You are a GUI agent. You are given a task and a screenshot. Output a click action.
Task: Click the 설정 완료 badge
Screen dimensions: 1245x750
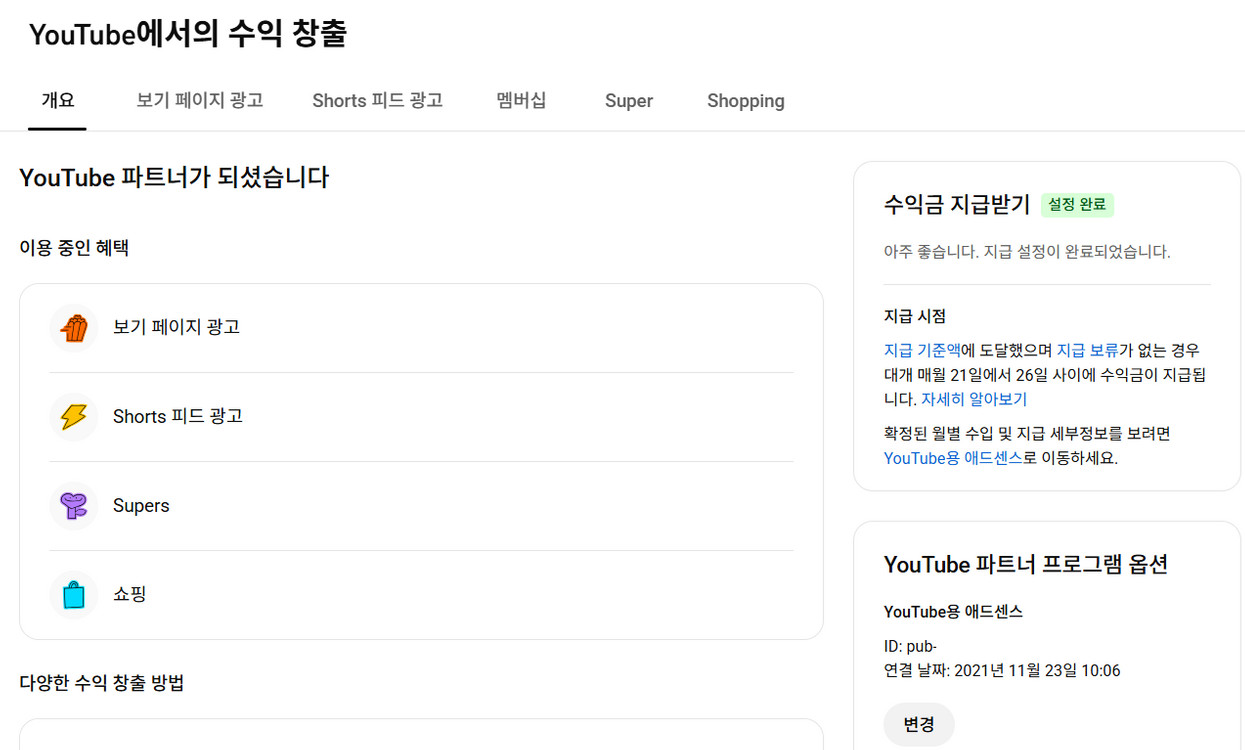(x=1077, y=204)
